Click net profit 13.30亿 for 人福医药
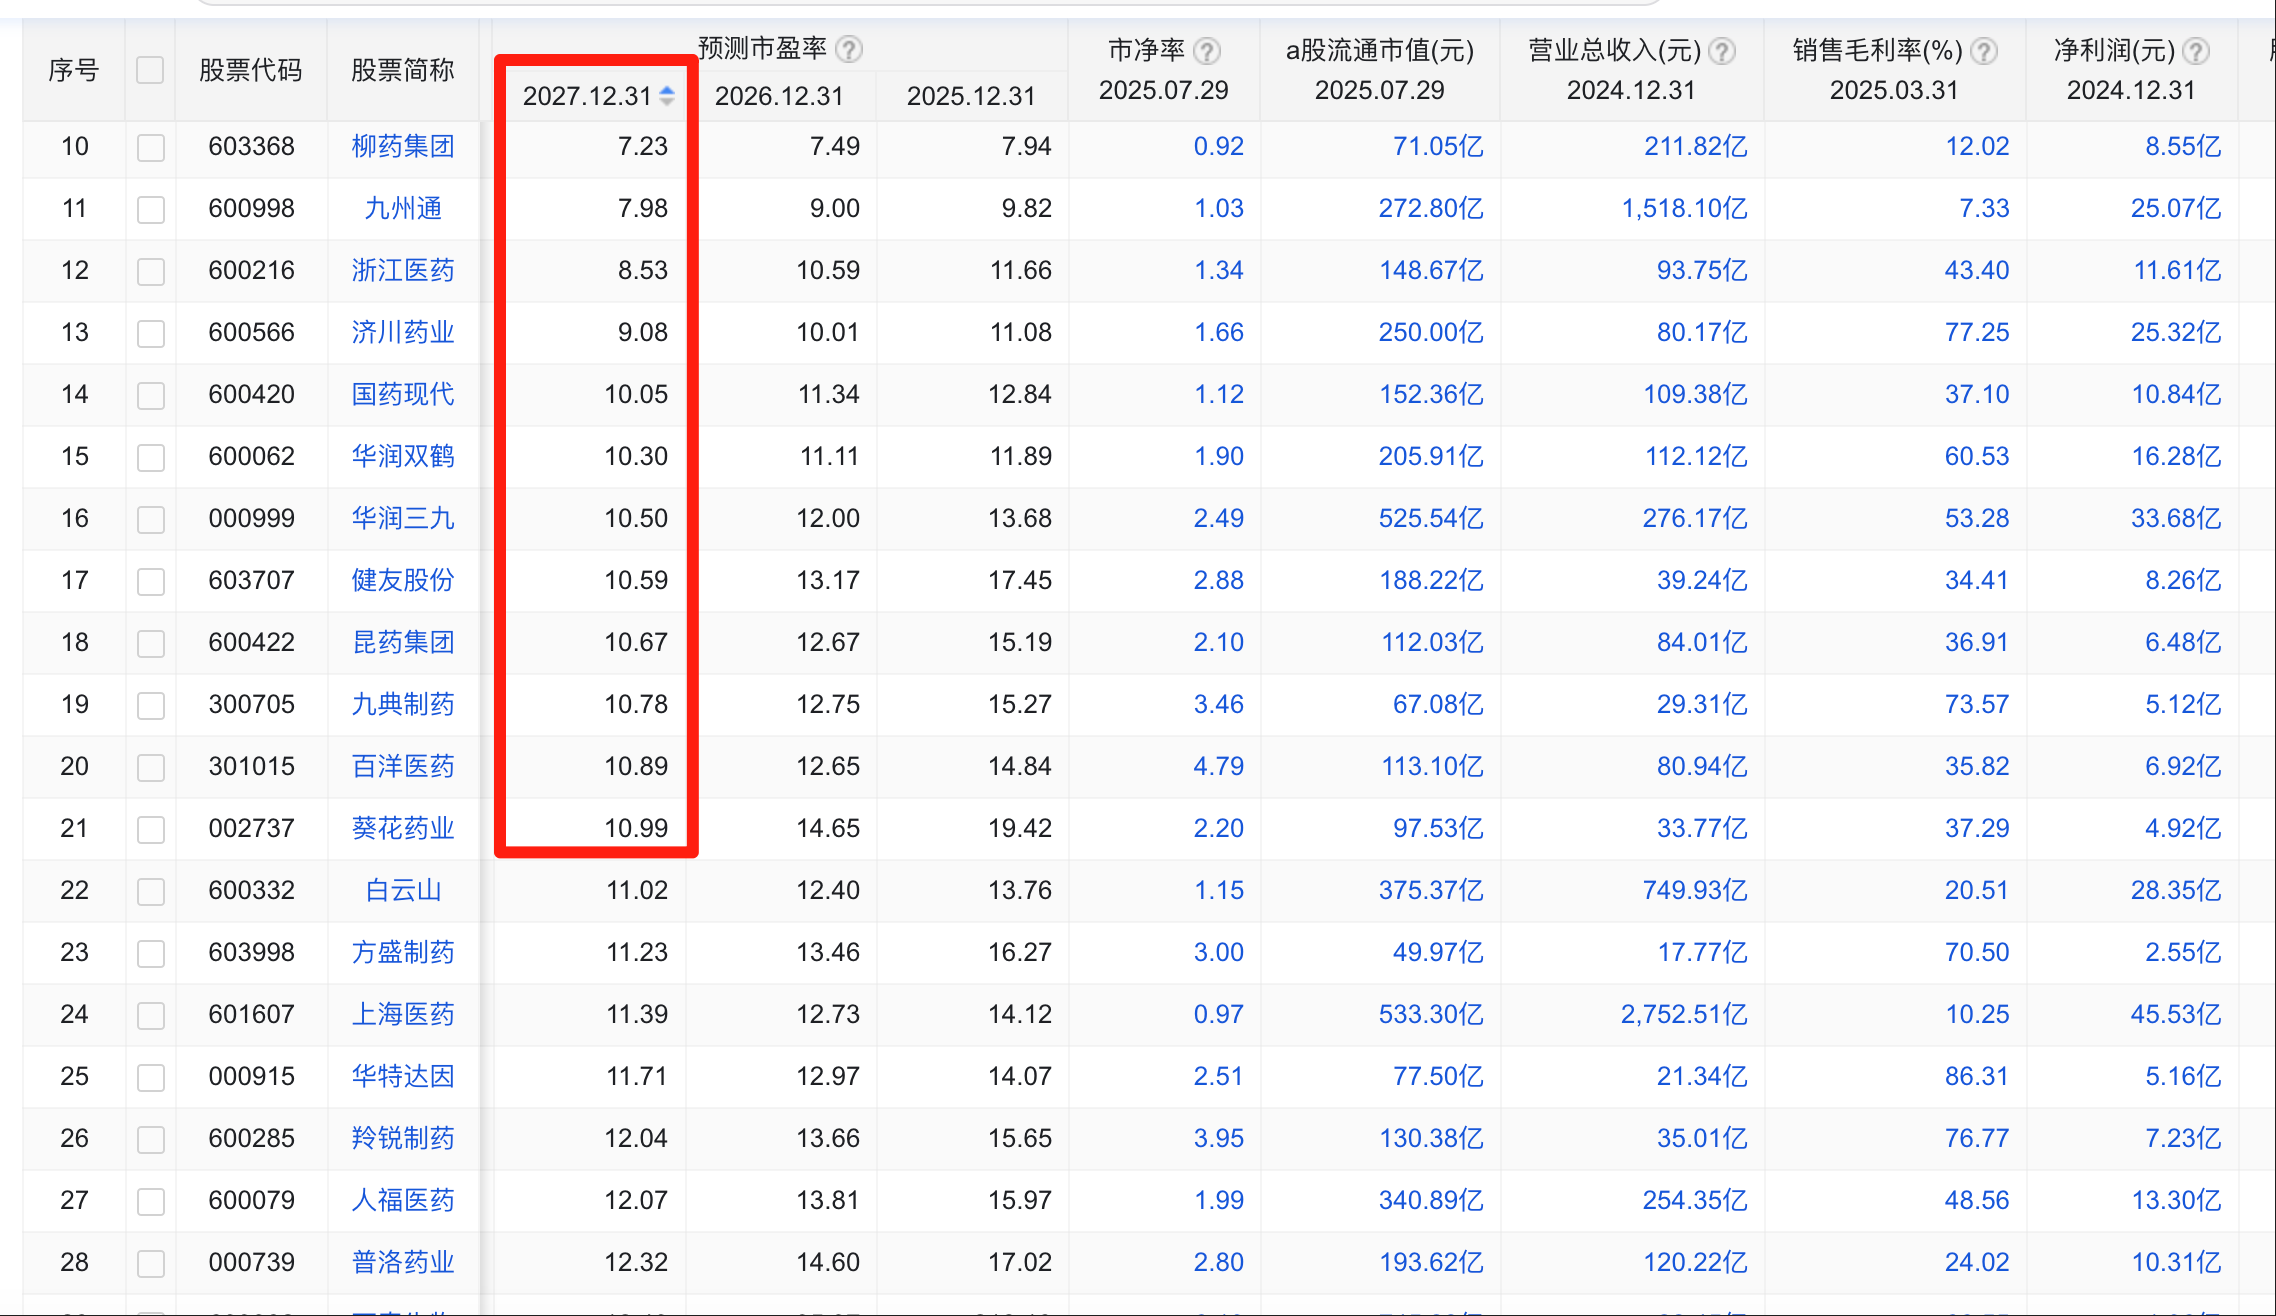The height and width of the screenshot is (1316, 2276). 2176,1200
